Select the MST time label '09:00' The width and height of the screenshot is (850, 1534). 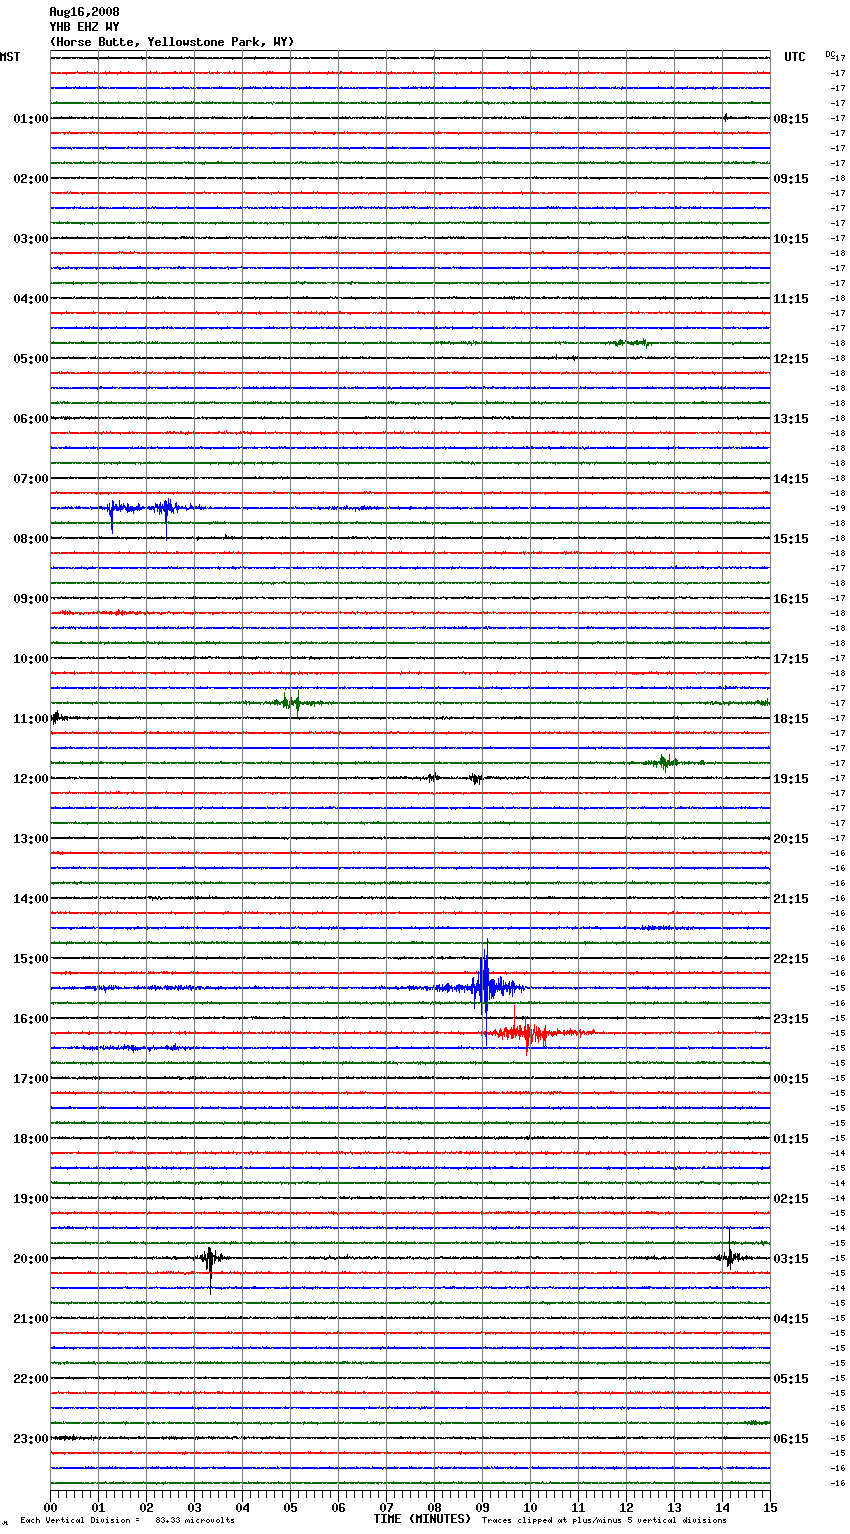tap(31, 599)
